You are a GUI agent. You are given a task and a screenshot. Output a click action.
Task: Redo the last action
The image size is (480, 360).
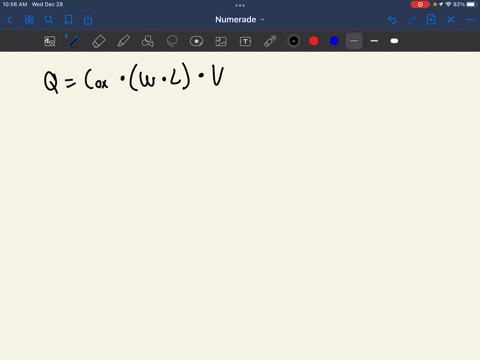[x=412, y=20]
